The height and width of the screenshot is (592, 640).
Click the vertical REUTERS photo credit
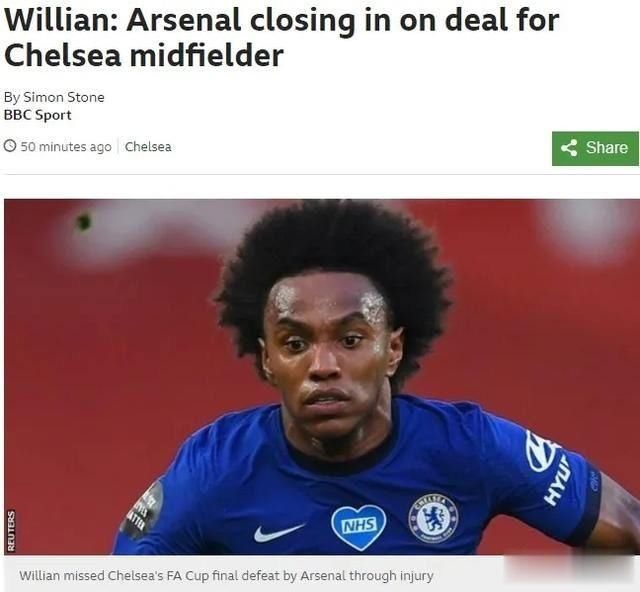point(11,531)
